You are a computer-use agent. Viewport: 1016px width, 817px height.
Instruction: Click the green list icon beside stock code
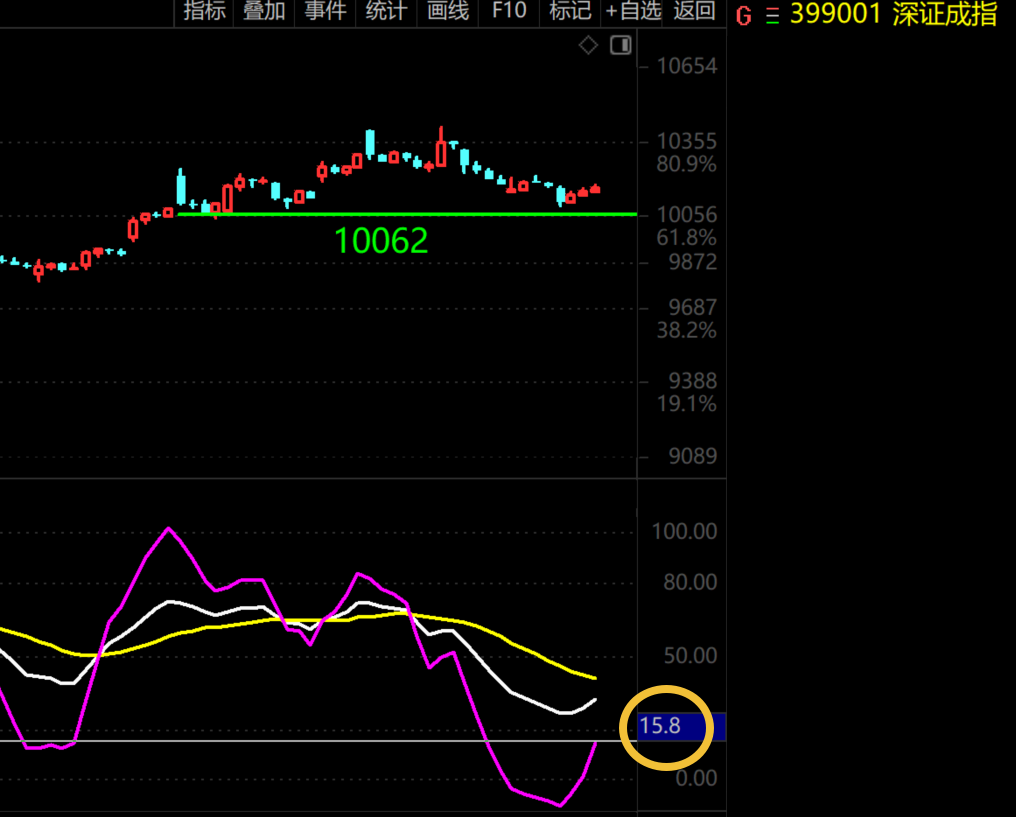tap(772, 16)
